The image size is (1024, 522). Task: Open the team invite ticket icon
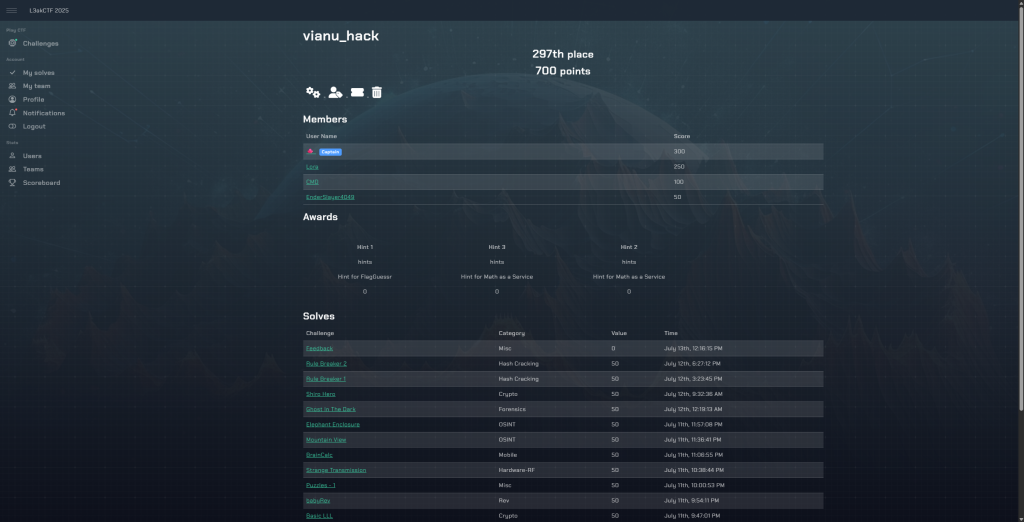click(357, 93)
